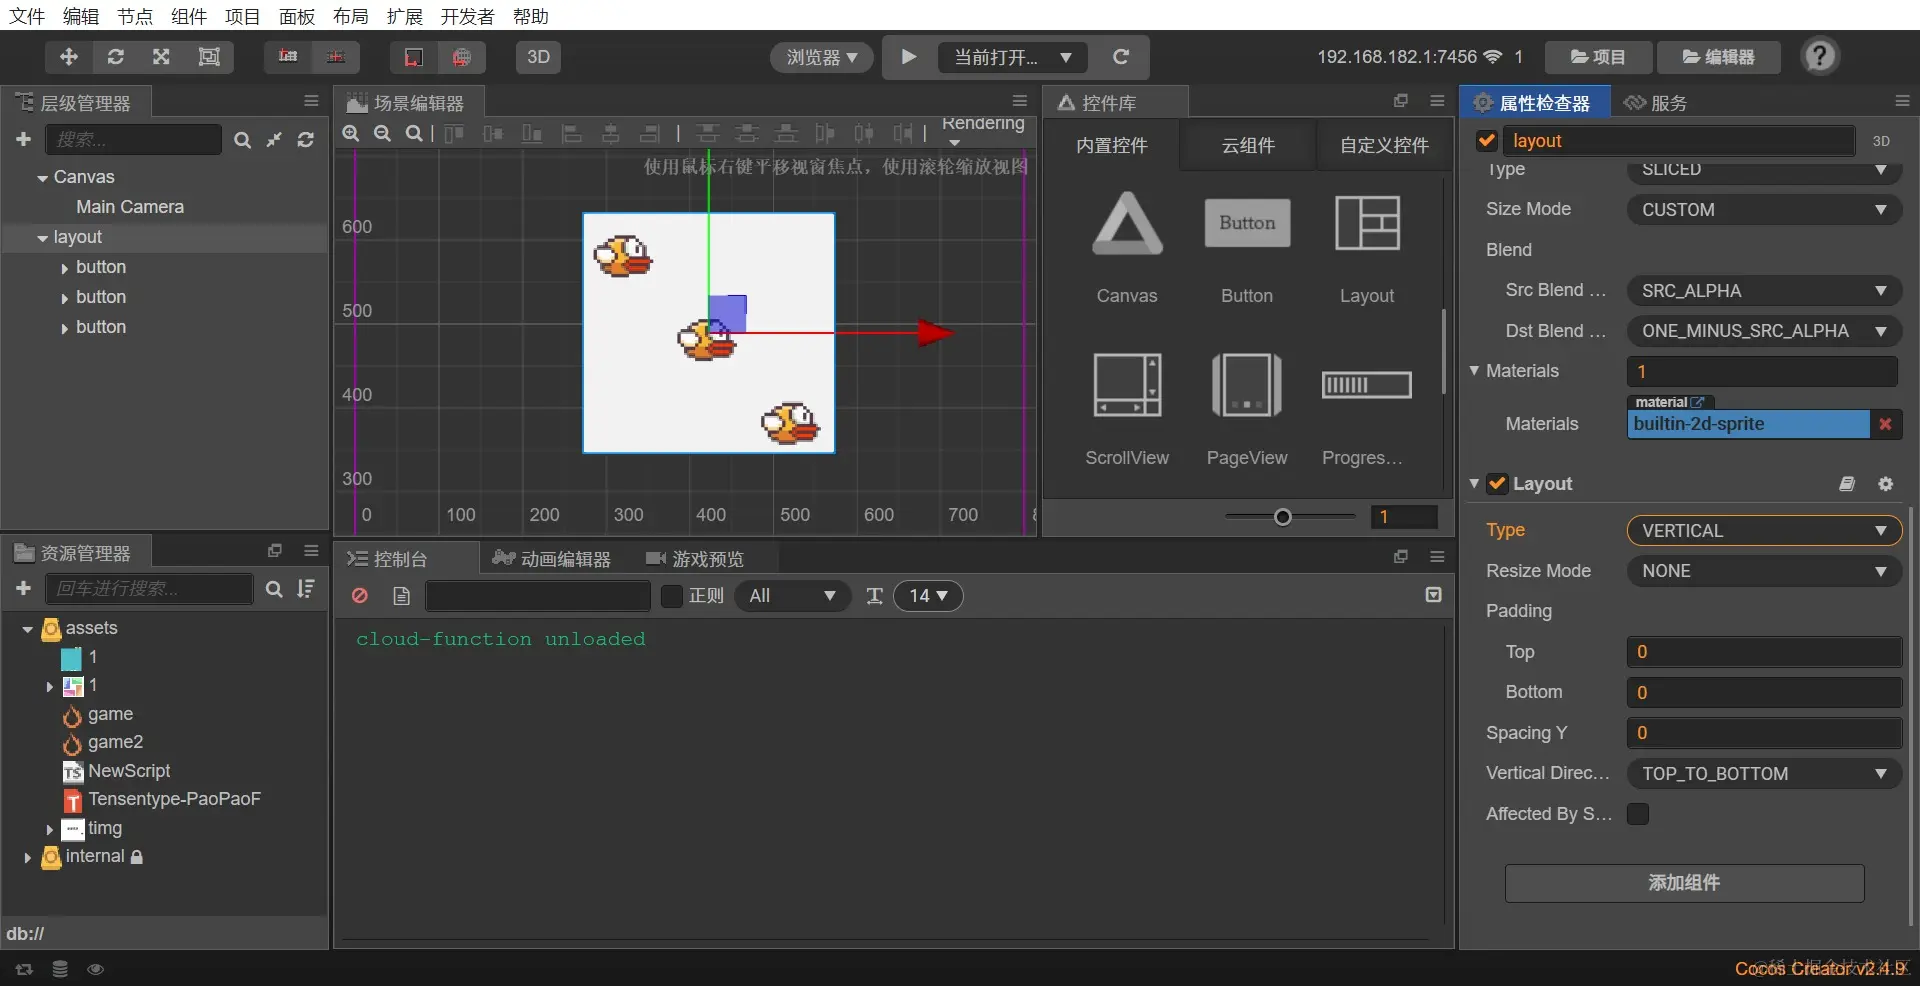Clear the console log

[x=360, y=596]
